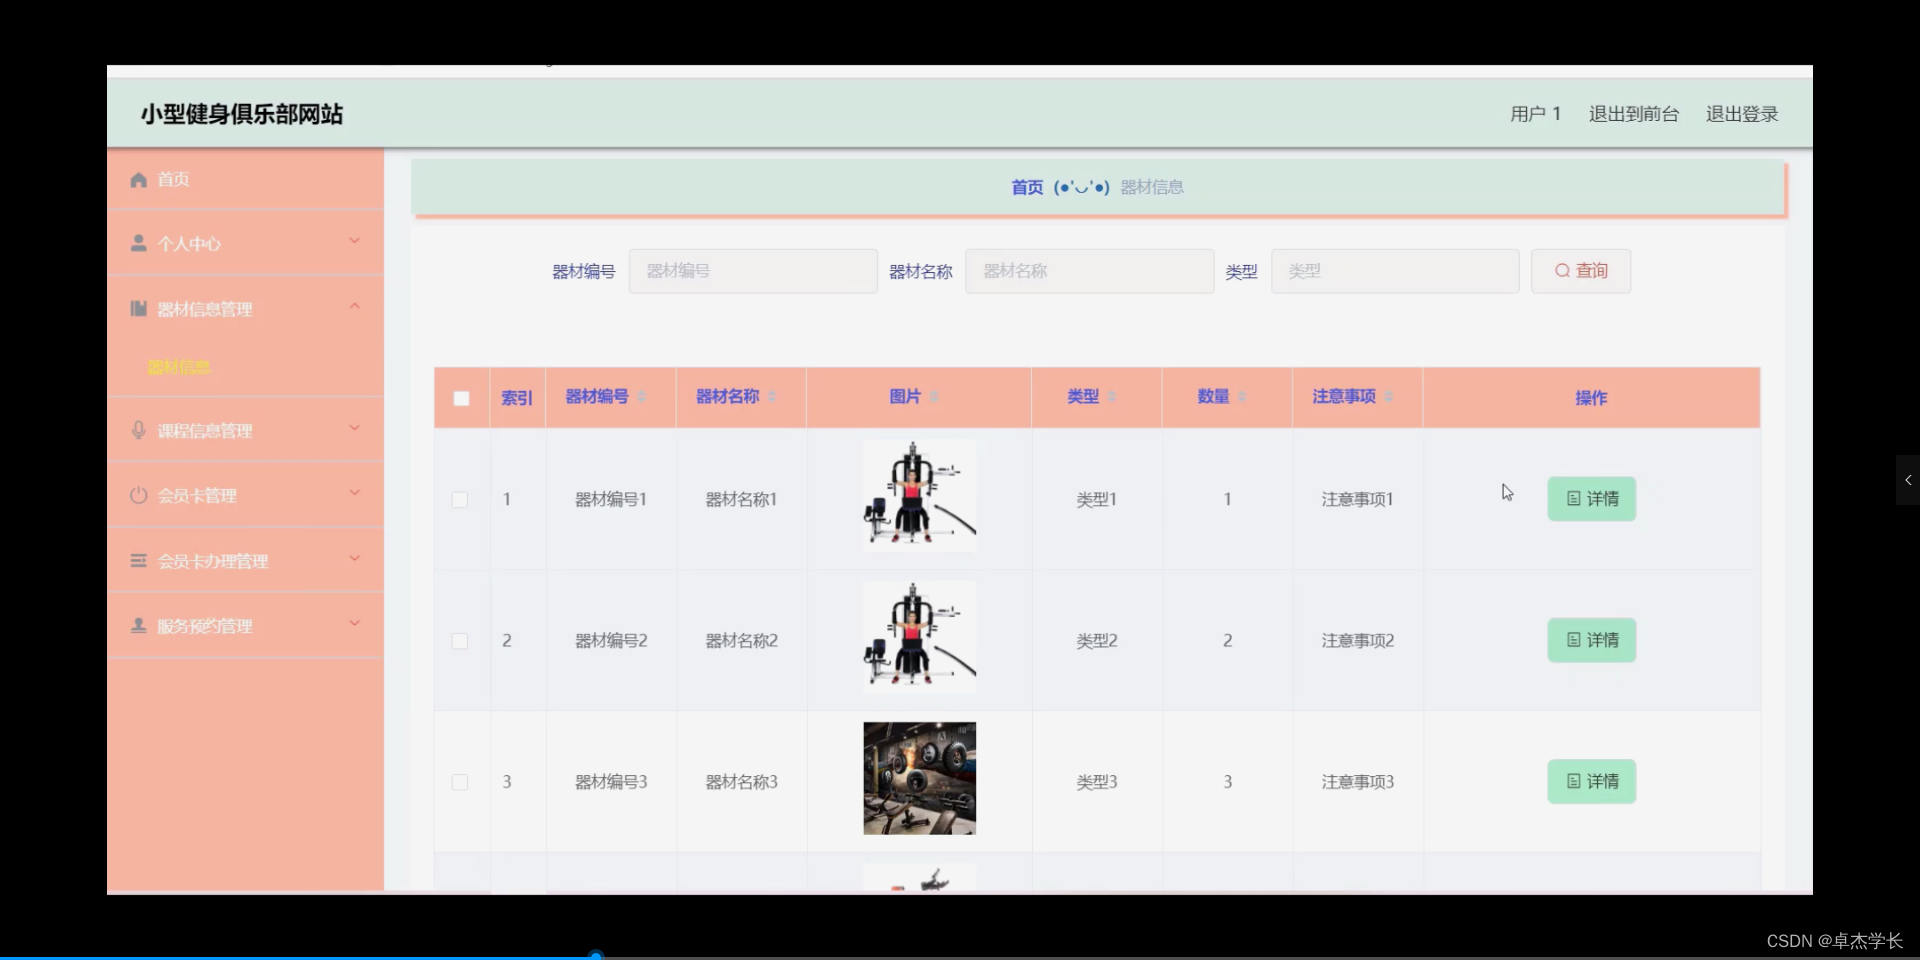
Task: Select 退出到前台 in the top bar
Action: coord(1634,113)
